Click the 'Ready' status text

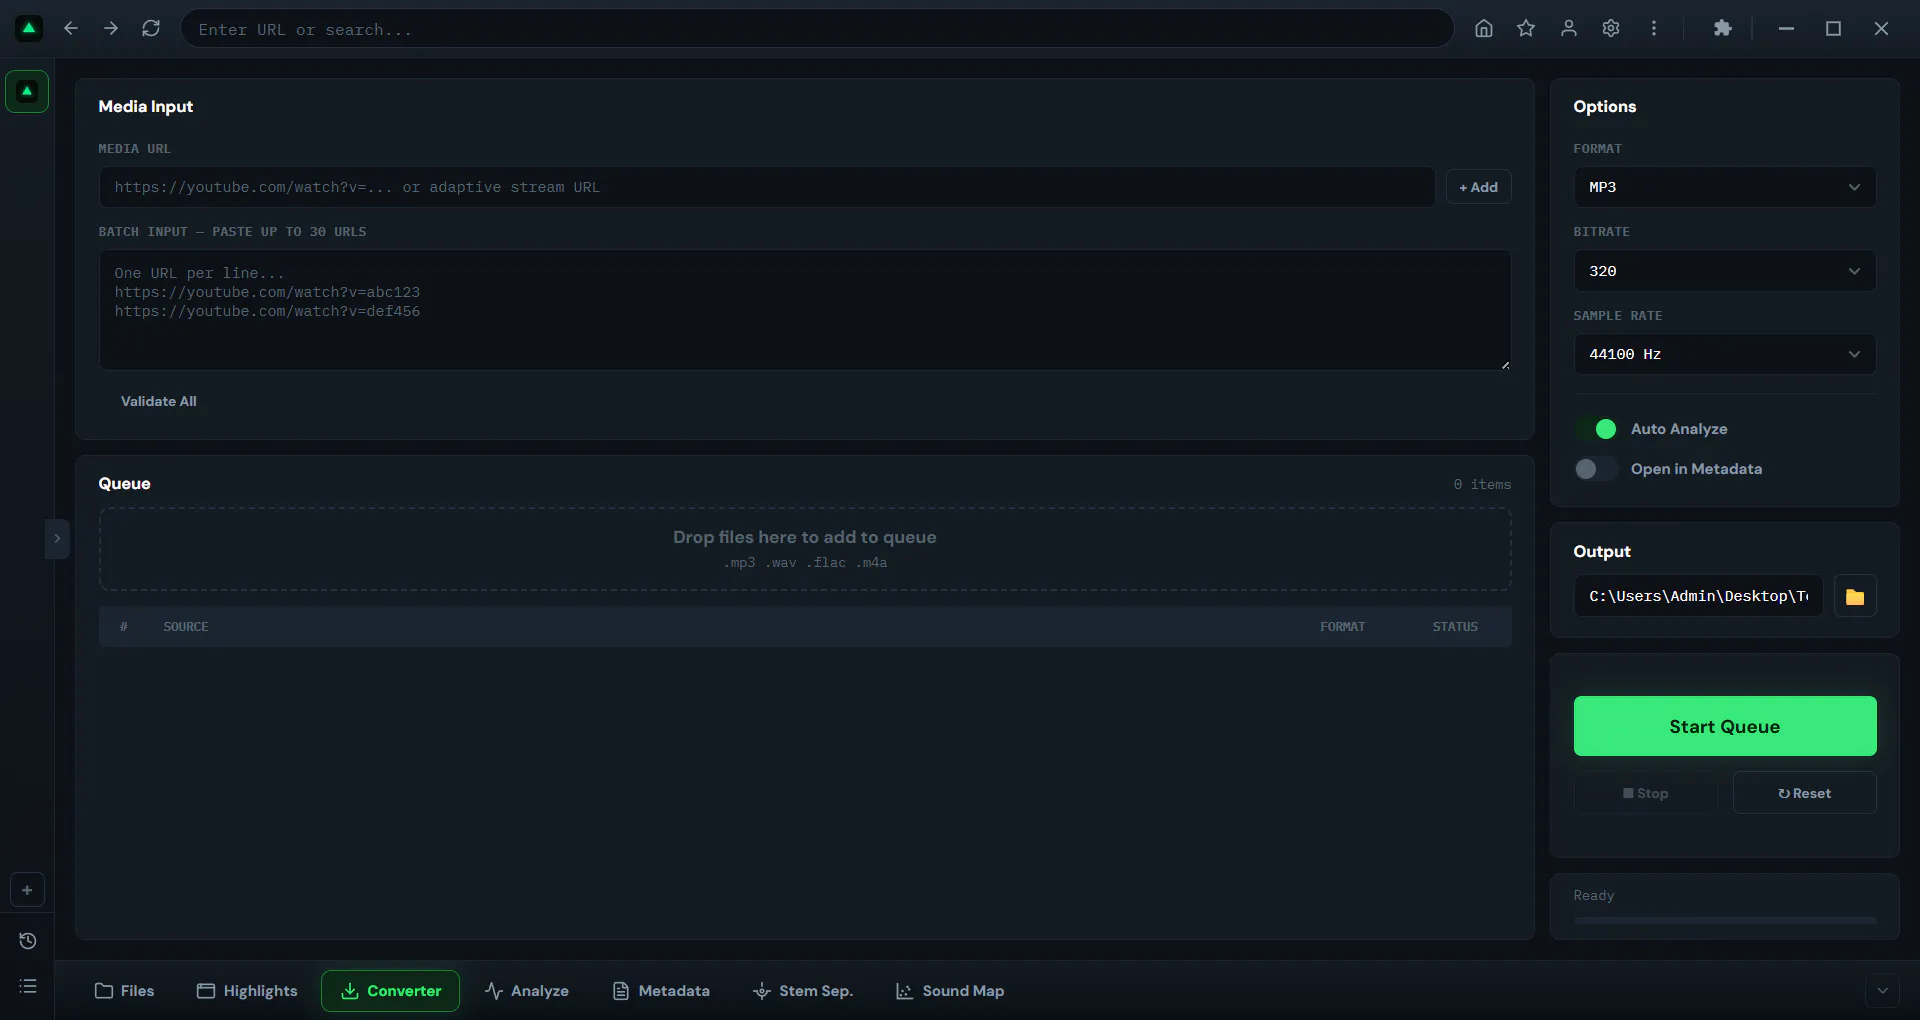point(1593,896)
